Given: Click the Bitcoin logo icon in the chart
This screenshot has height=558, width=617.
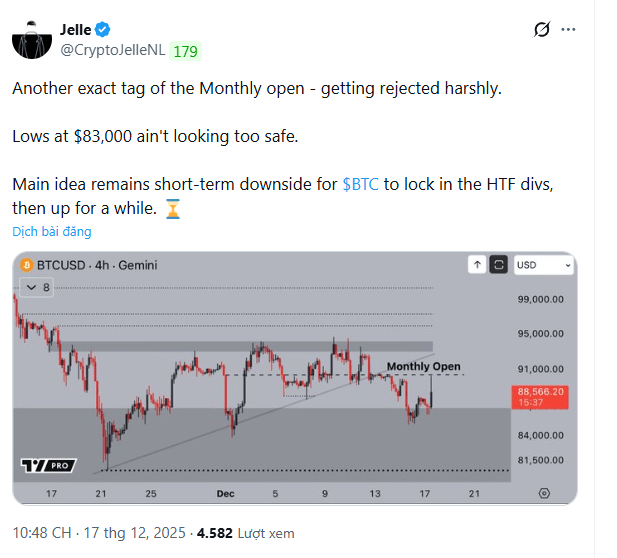Looking at the screenshot, I should pos(25,265).
